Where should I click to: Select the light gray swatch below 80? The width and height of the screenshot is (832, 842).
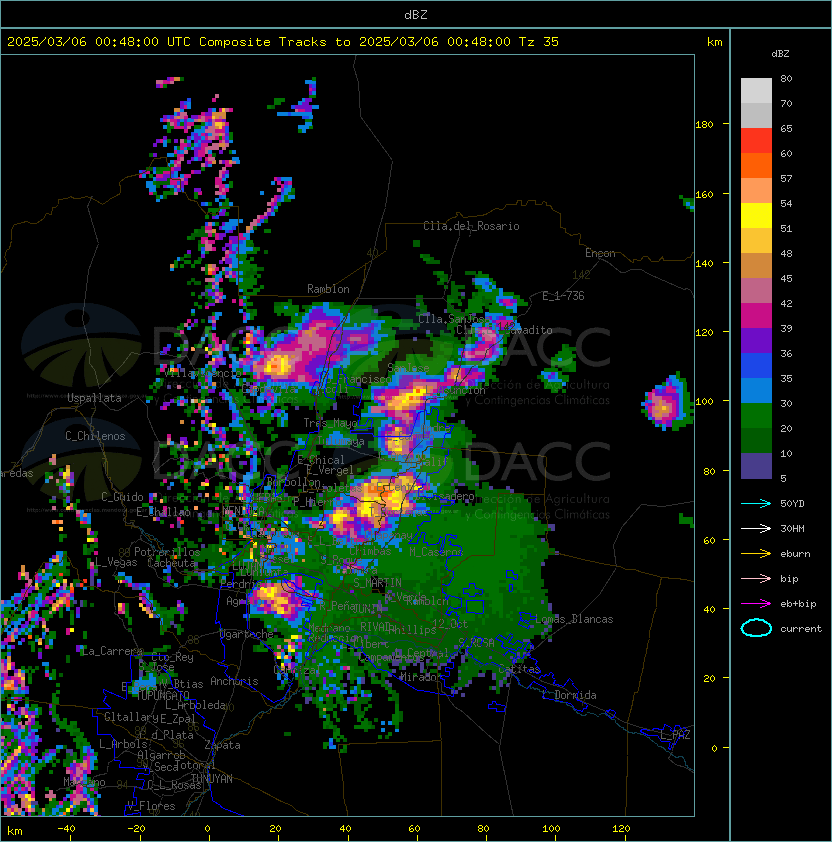(x=756, y=91)
